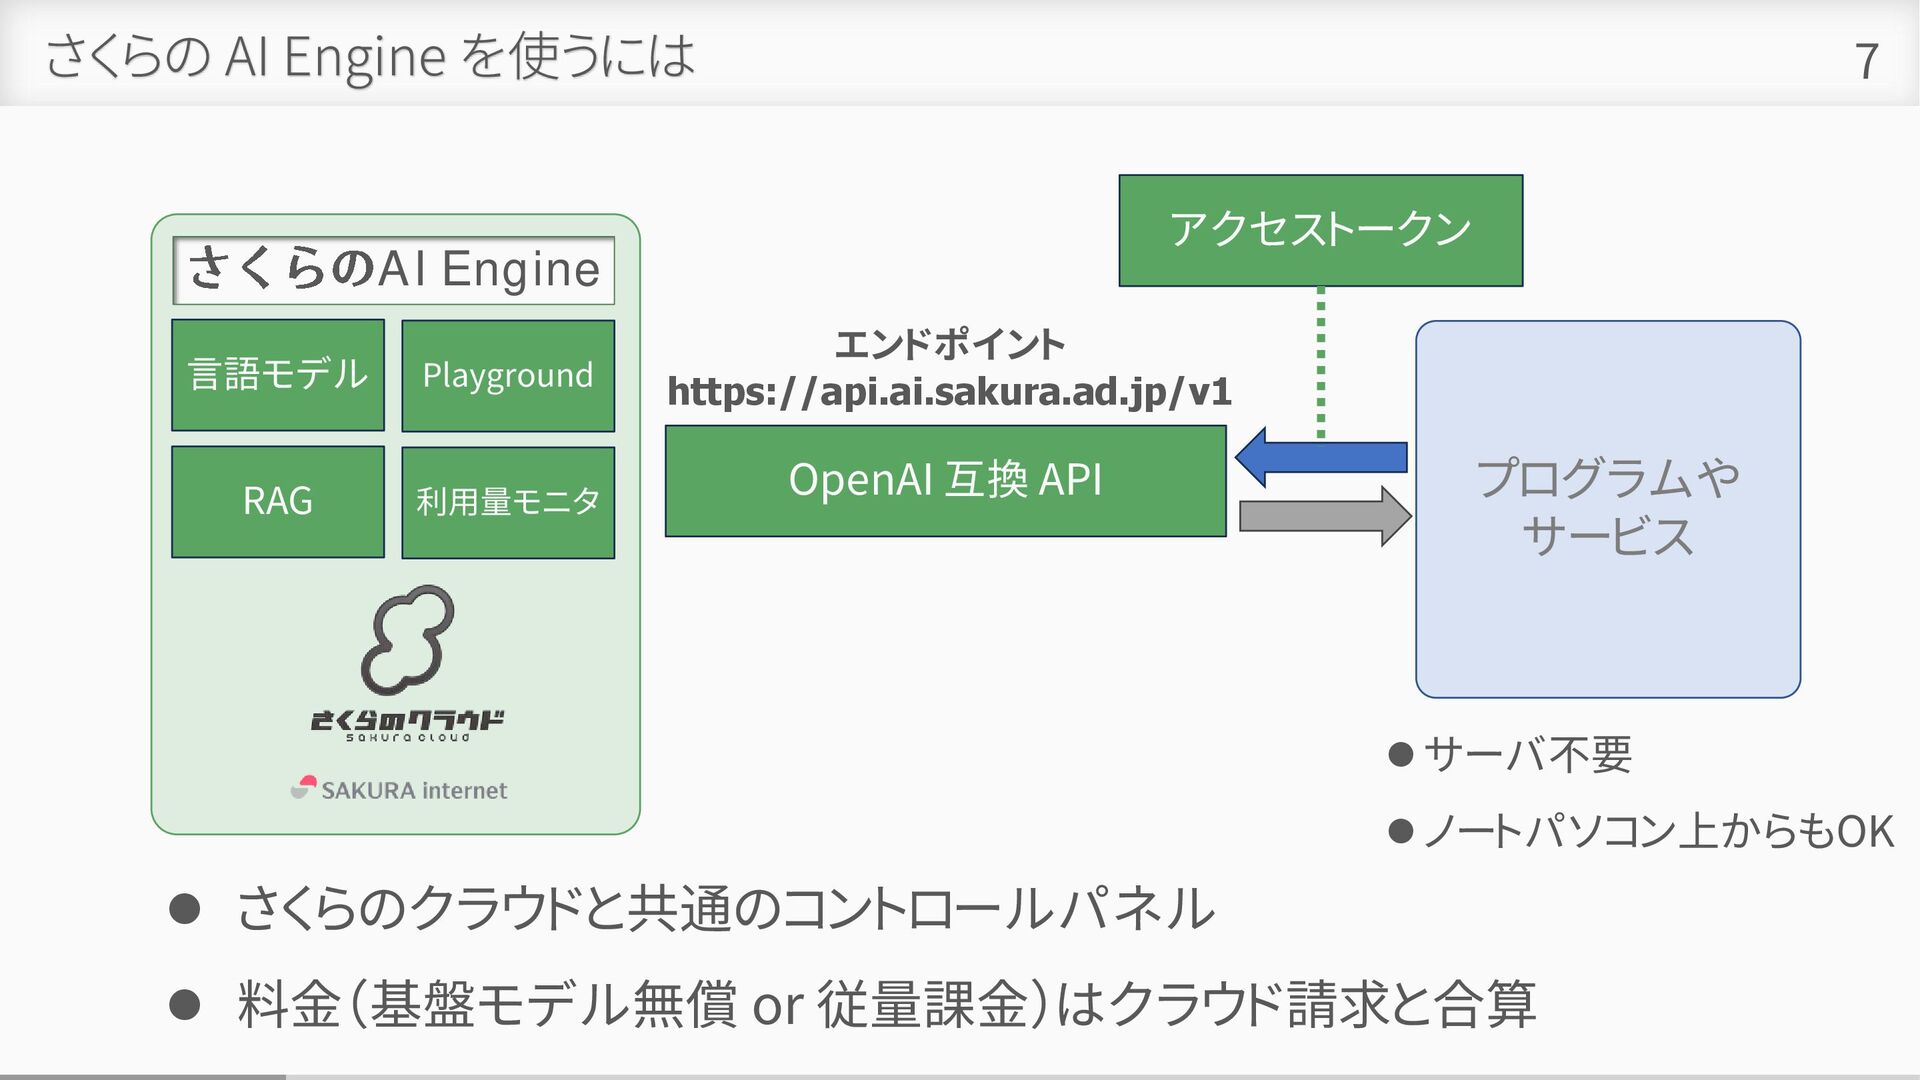Click the bullet before ノートパソコン上からもOK
1920x1080 pixels.
click(1400, 831)
